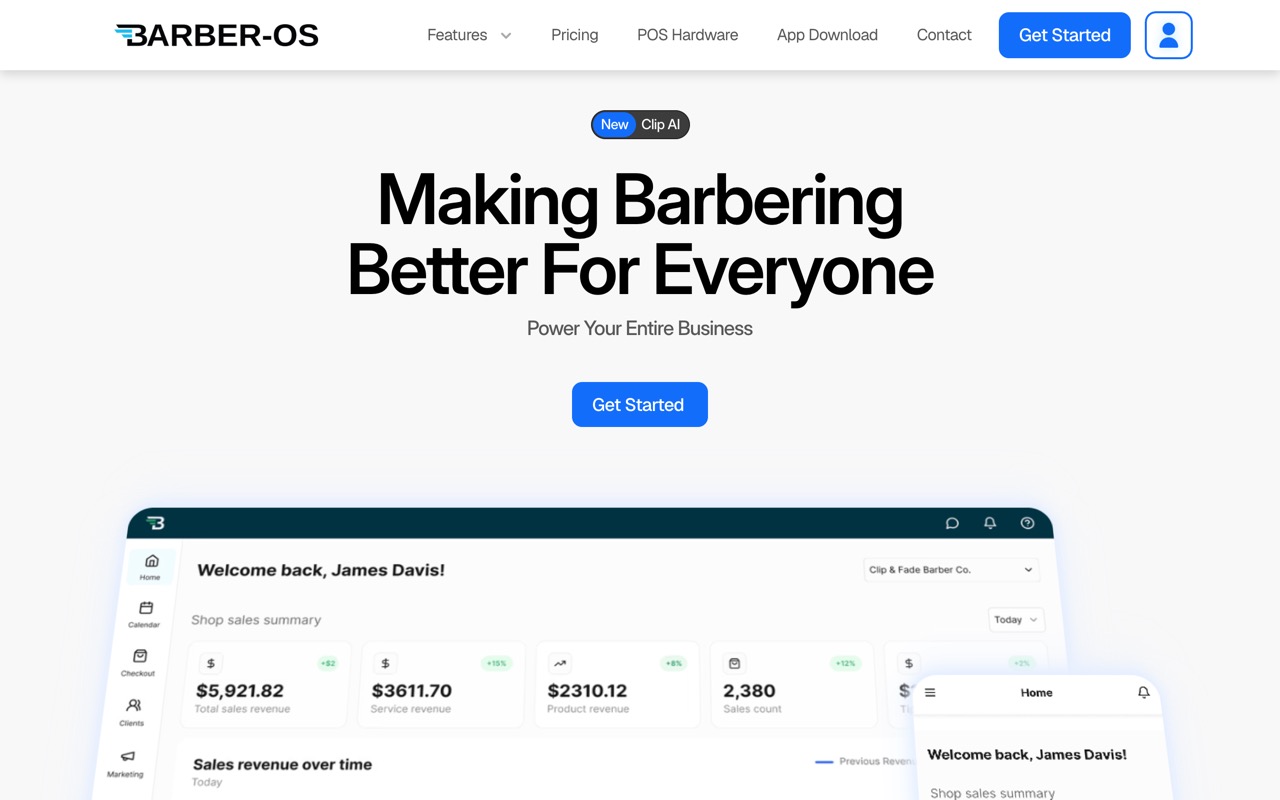Open Calendar icon in dashboard sidebar

145,614
